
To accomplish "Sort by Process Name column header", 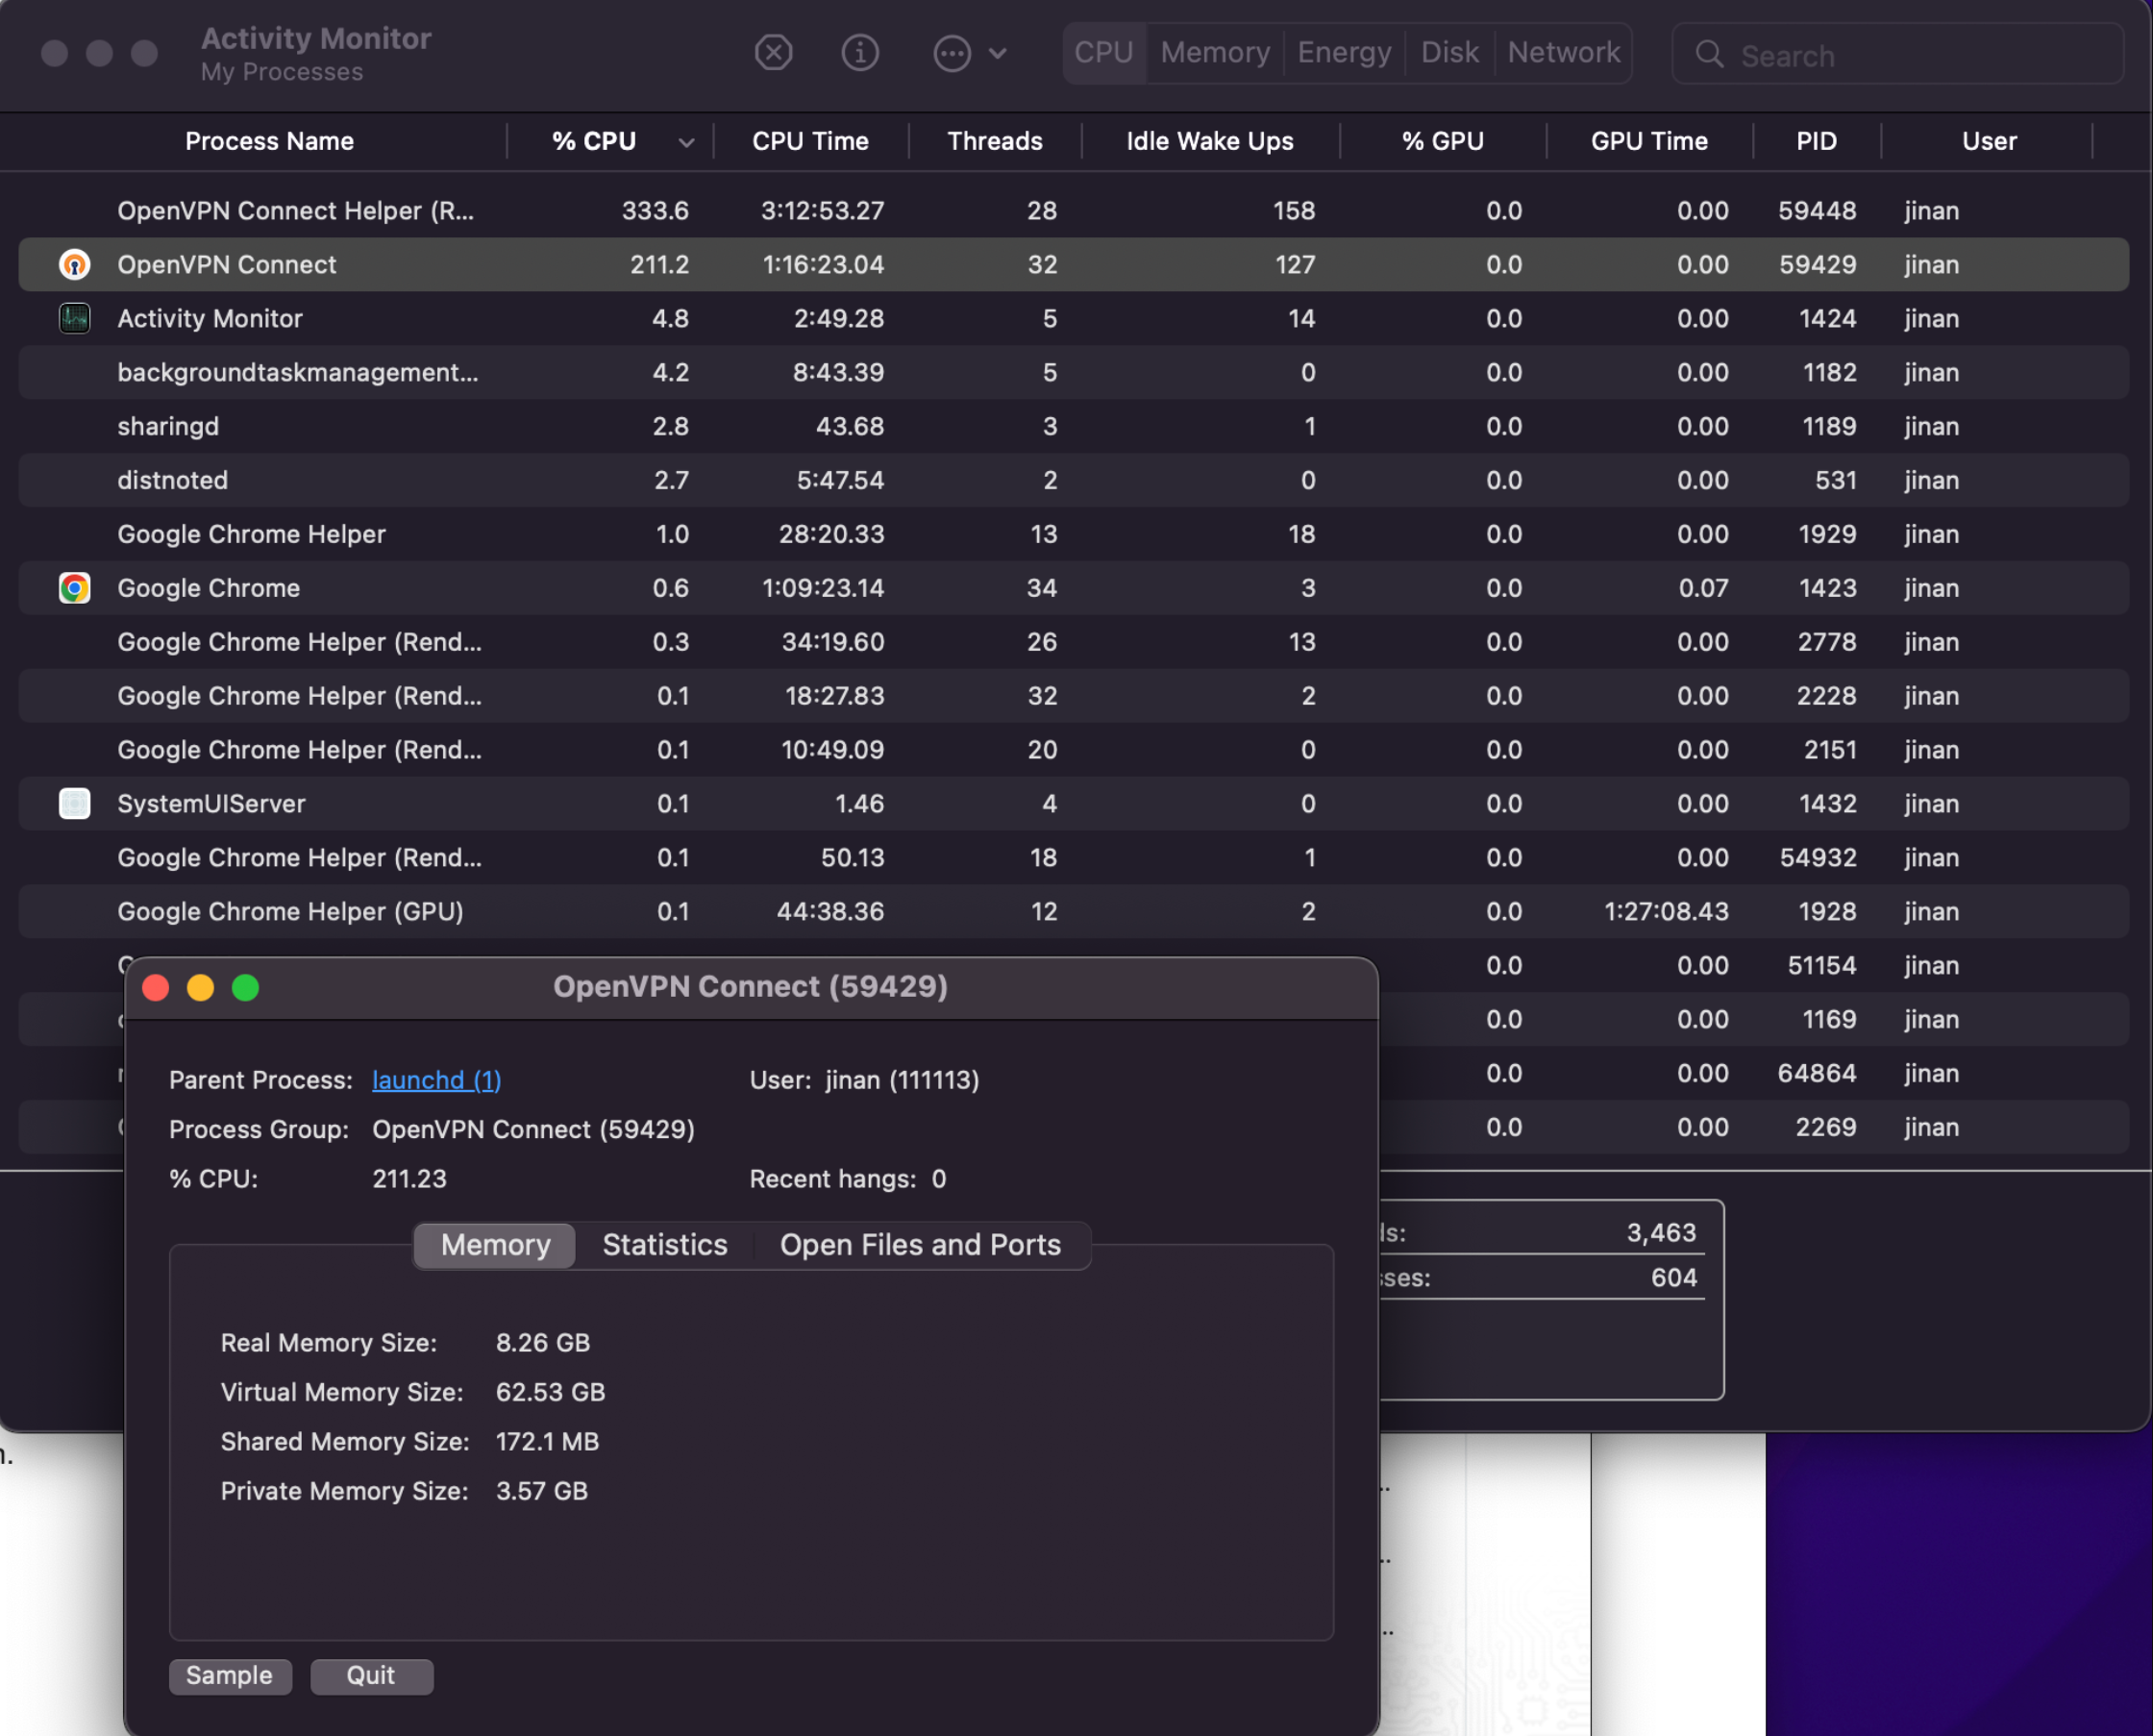I will tap(269, 141).
